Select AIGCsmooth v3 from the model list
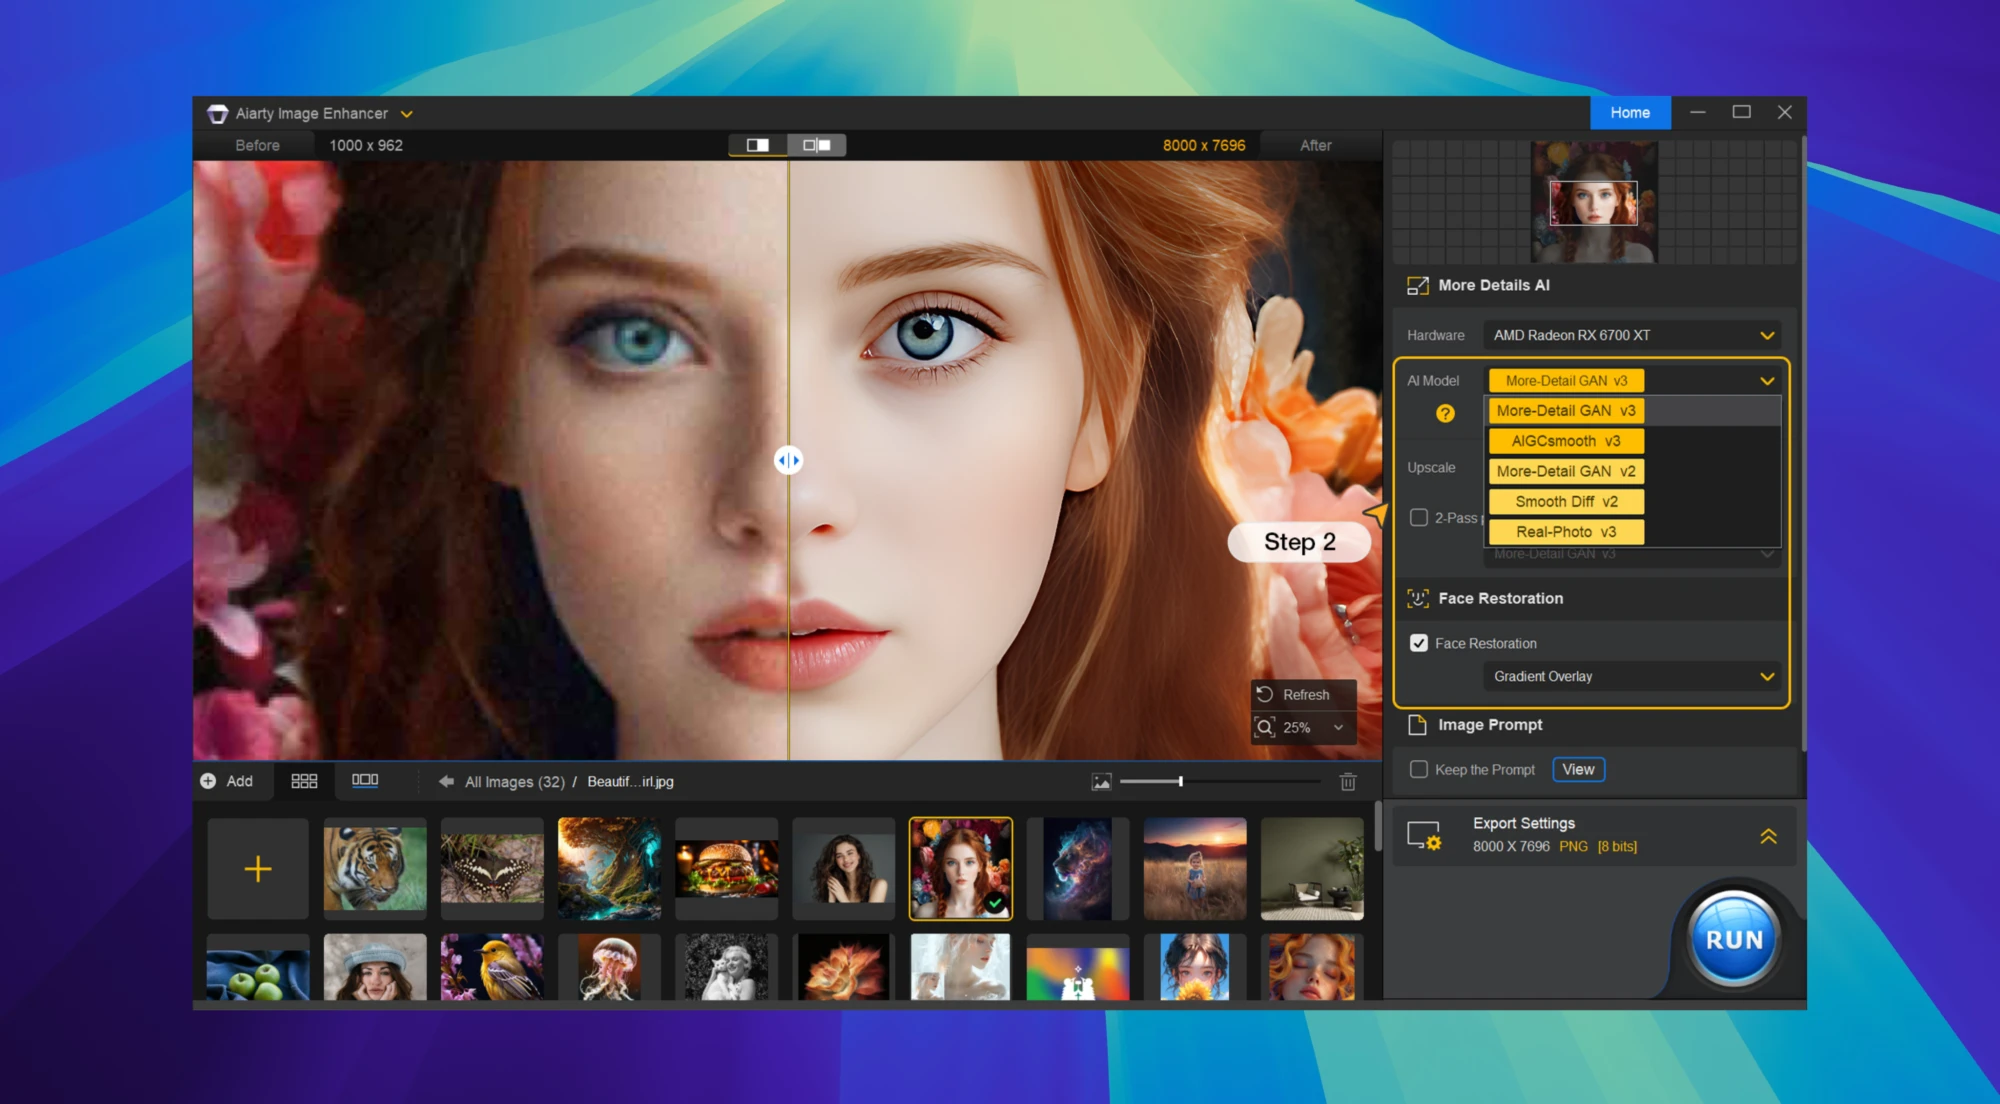Image resolution: width=2000 pixels, height=1104 pixels. pos(1565,440)
